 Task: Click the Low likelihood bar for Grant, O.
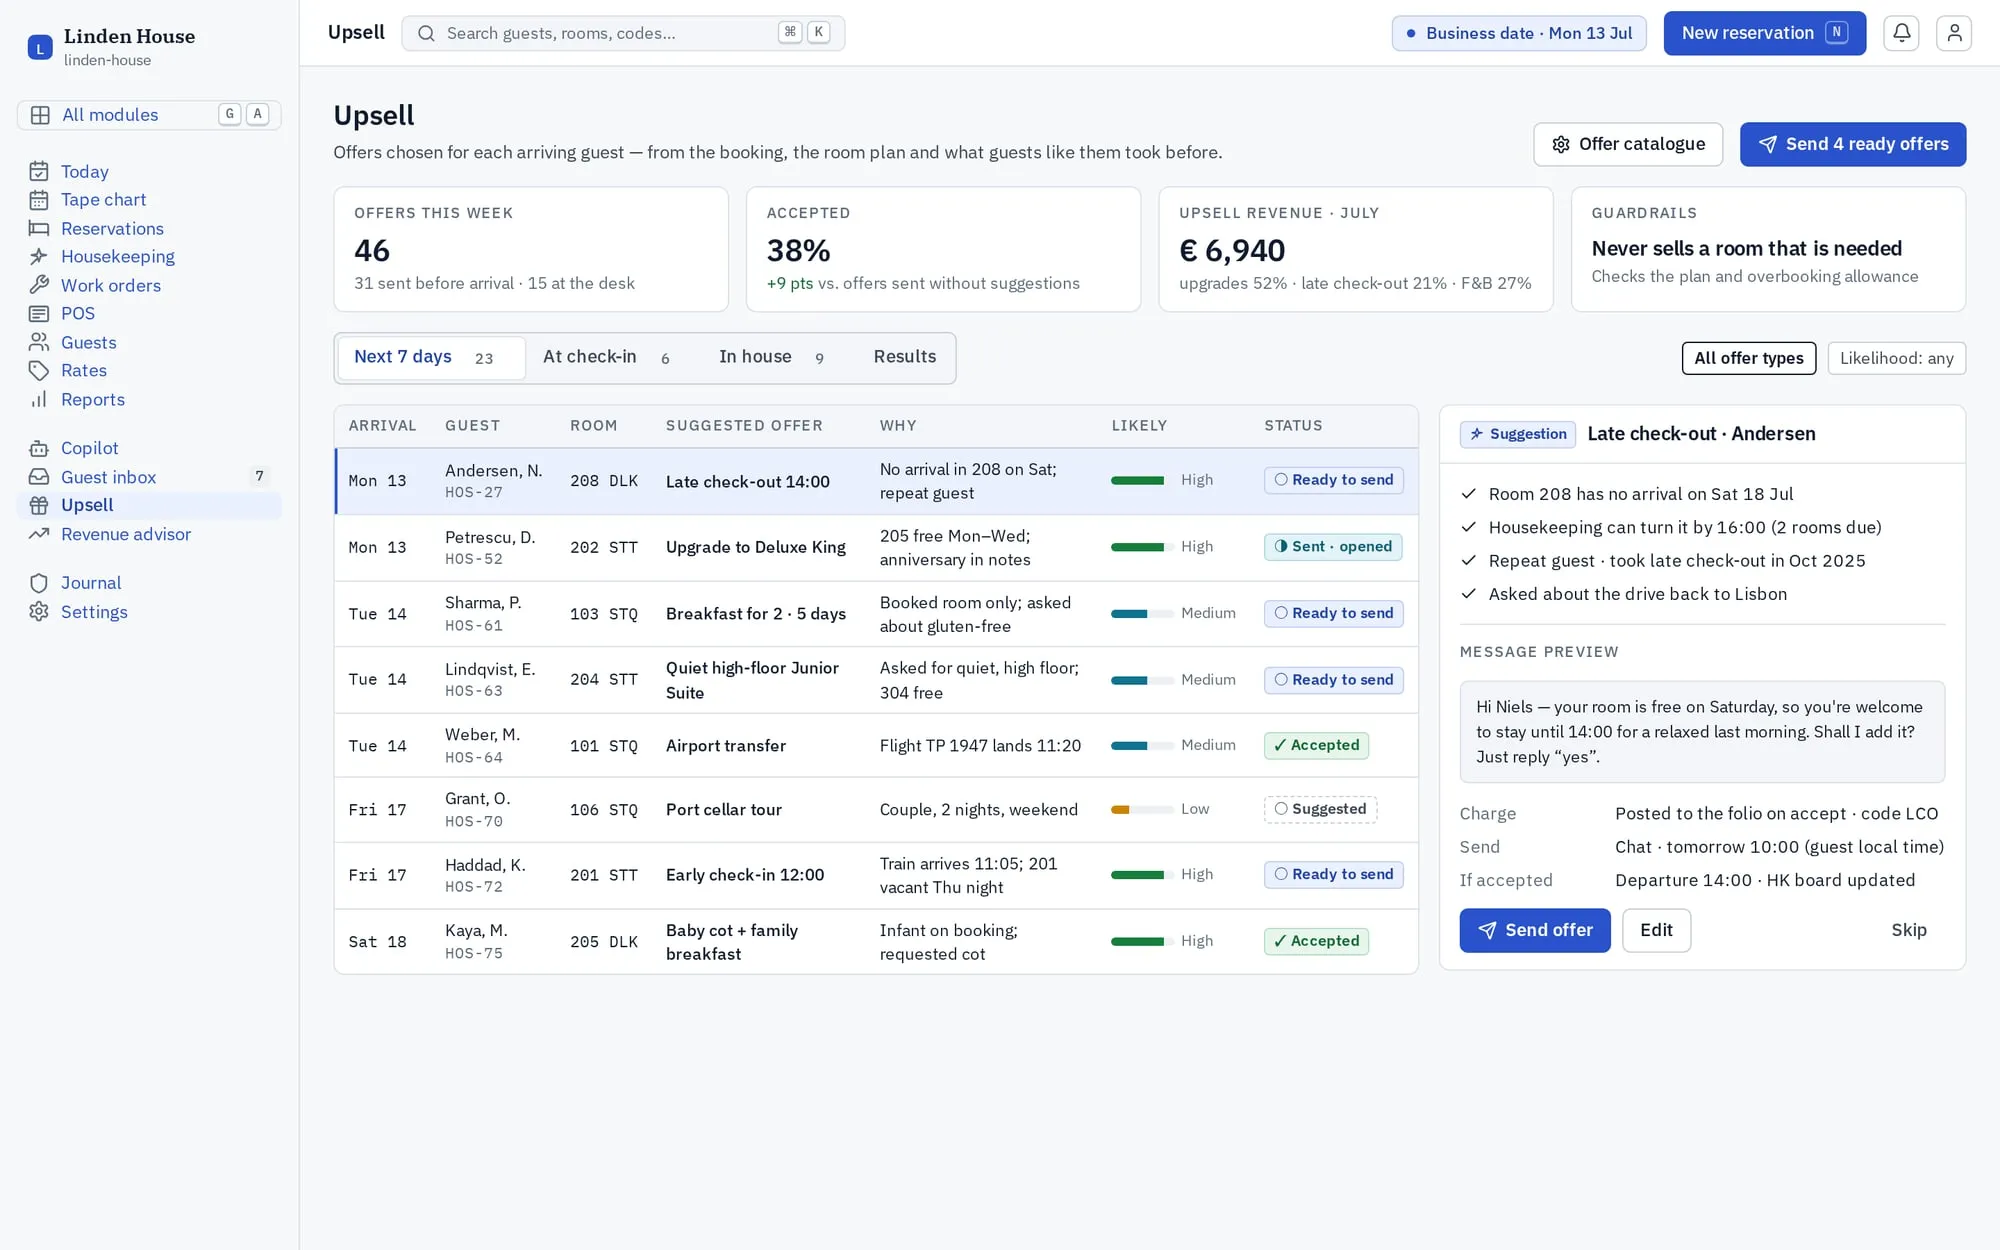pos(1141,810)
